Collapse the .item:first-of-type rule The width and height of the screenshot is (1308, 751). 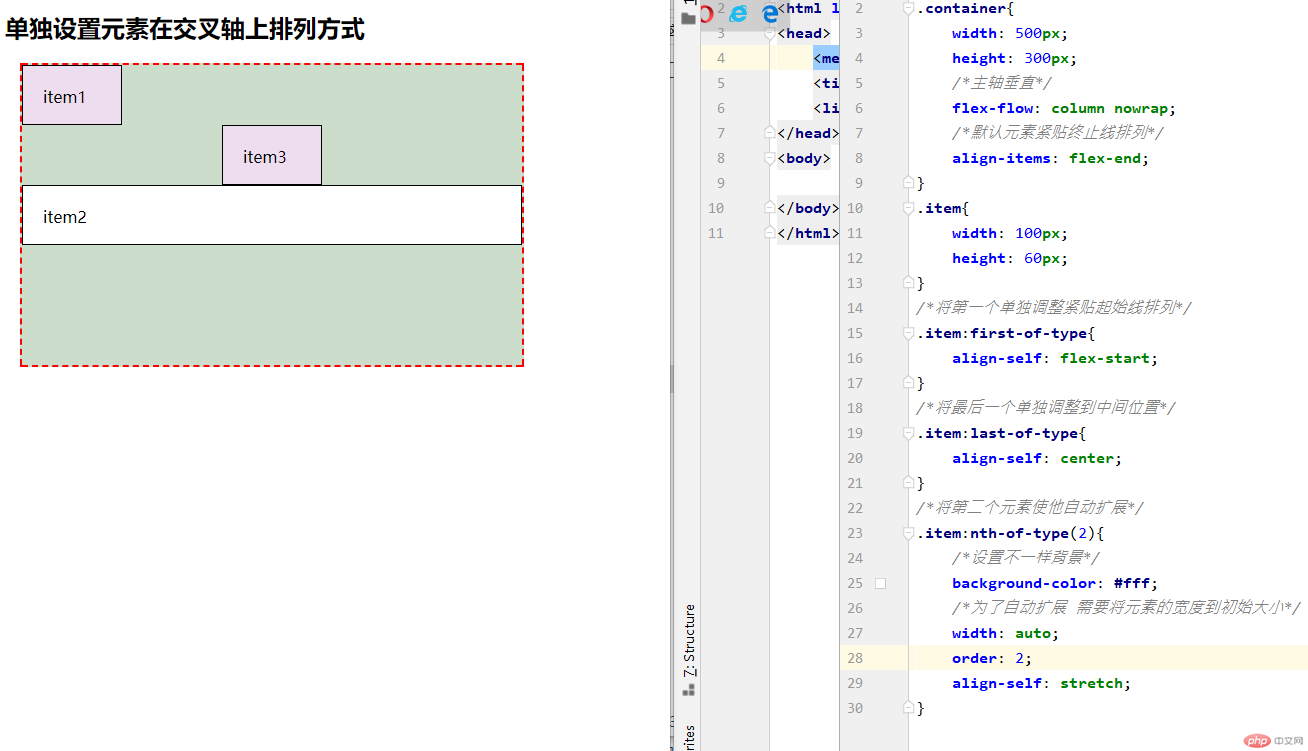pyautogui.click(x=908, y=333)
